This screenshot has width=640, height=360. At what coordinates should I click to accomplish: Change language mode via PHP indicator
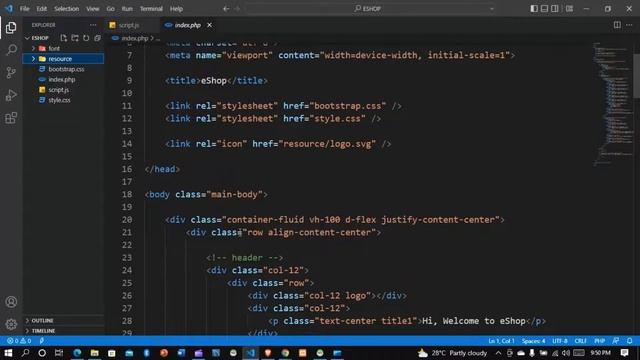pyautogui.click(x=599, y=341)
